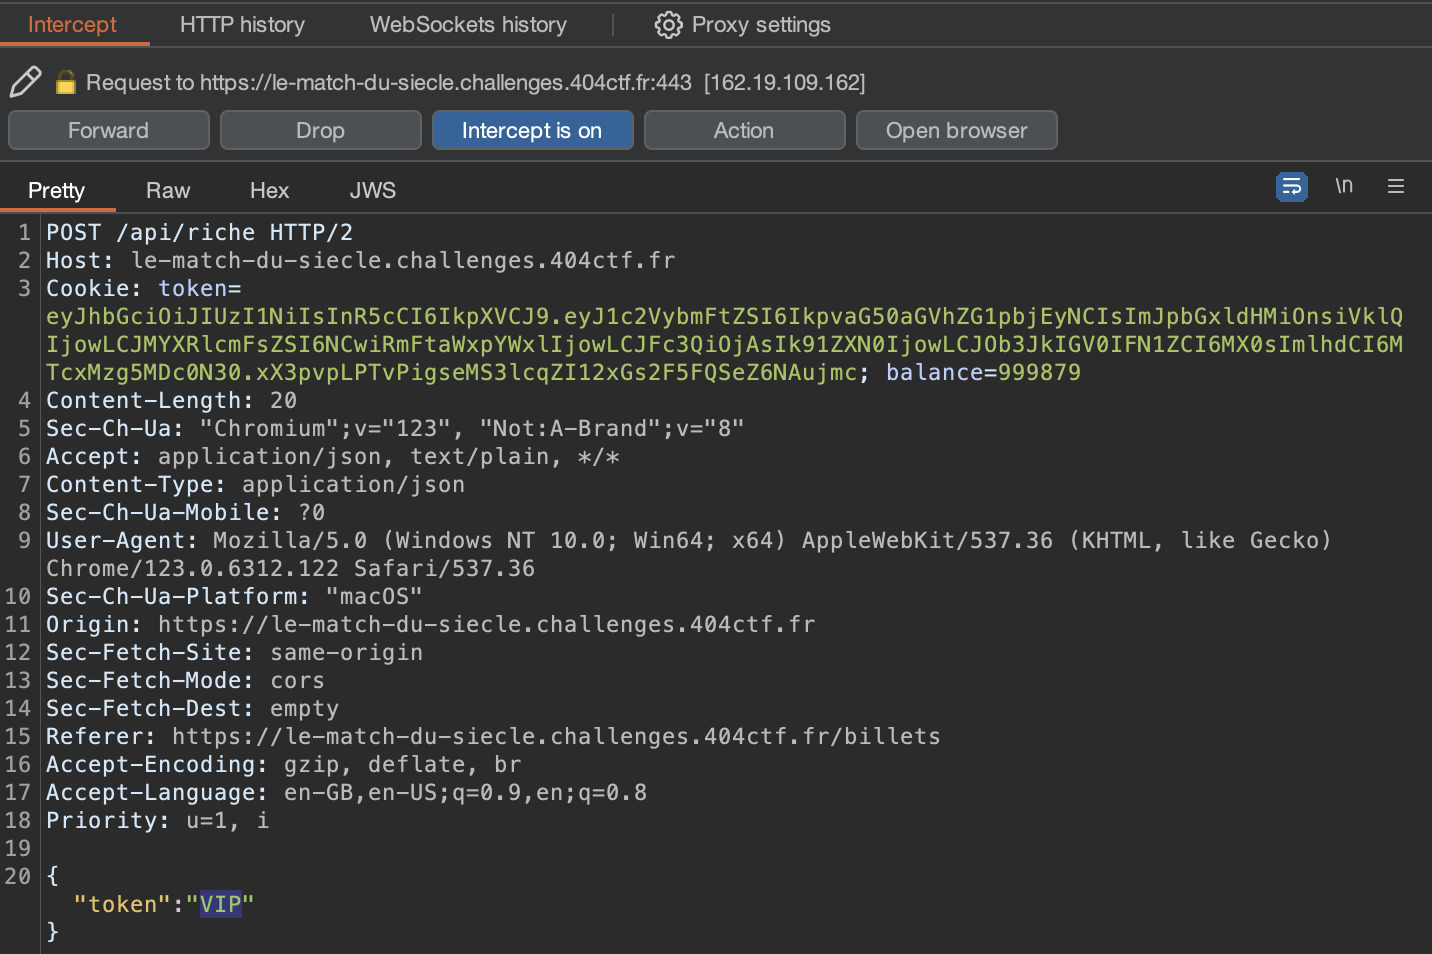
Task: Show the Hex view tab
Action: pos(269,191)
